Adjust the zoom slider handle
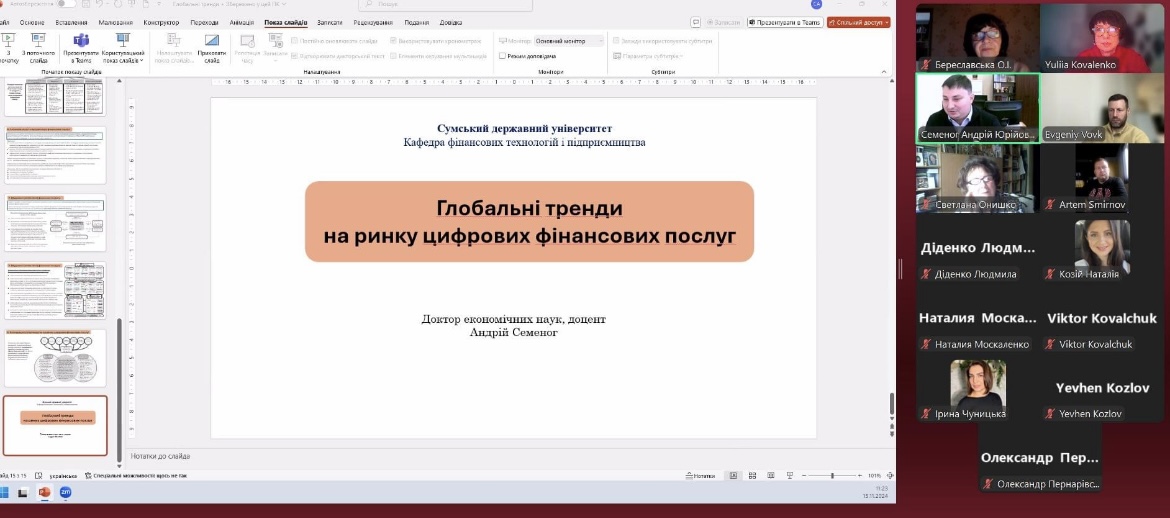The height and width of the screenshot is (518, 1170). [832, 475]
